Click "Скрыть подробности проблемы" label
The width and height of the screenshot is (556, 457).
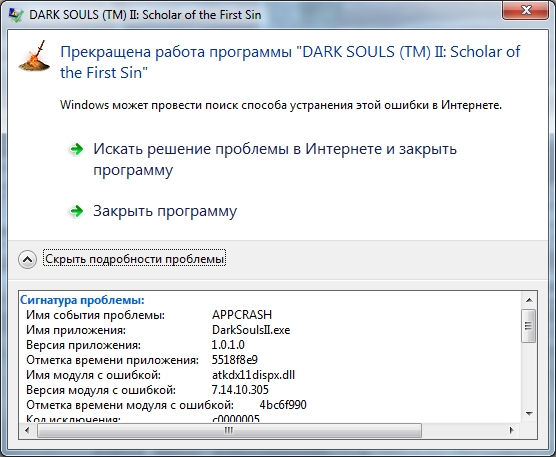(134, 258)
